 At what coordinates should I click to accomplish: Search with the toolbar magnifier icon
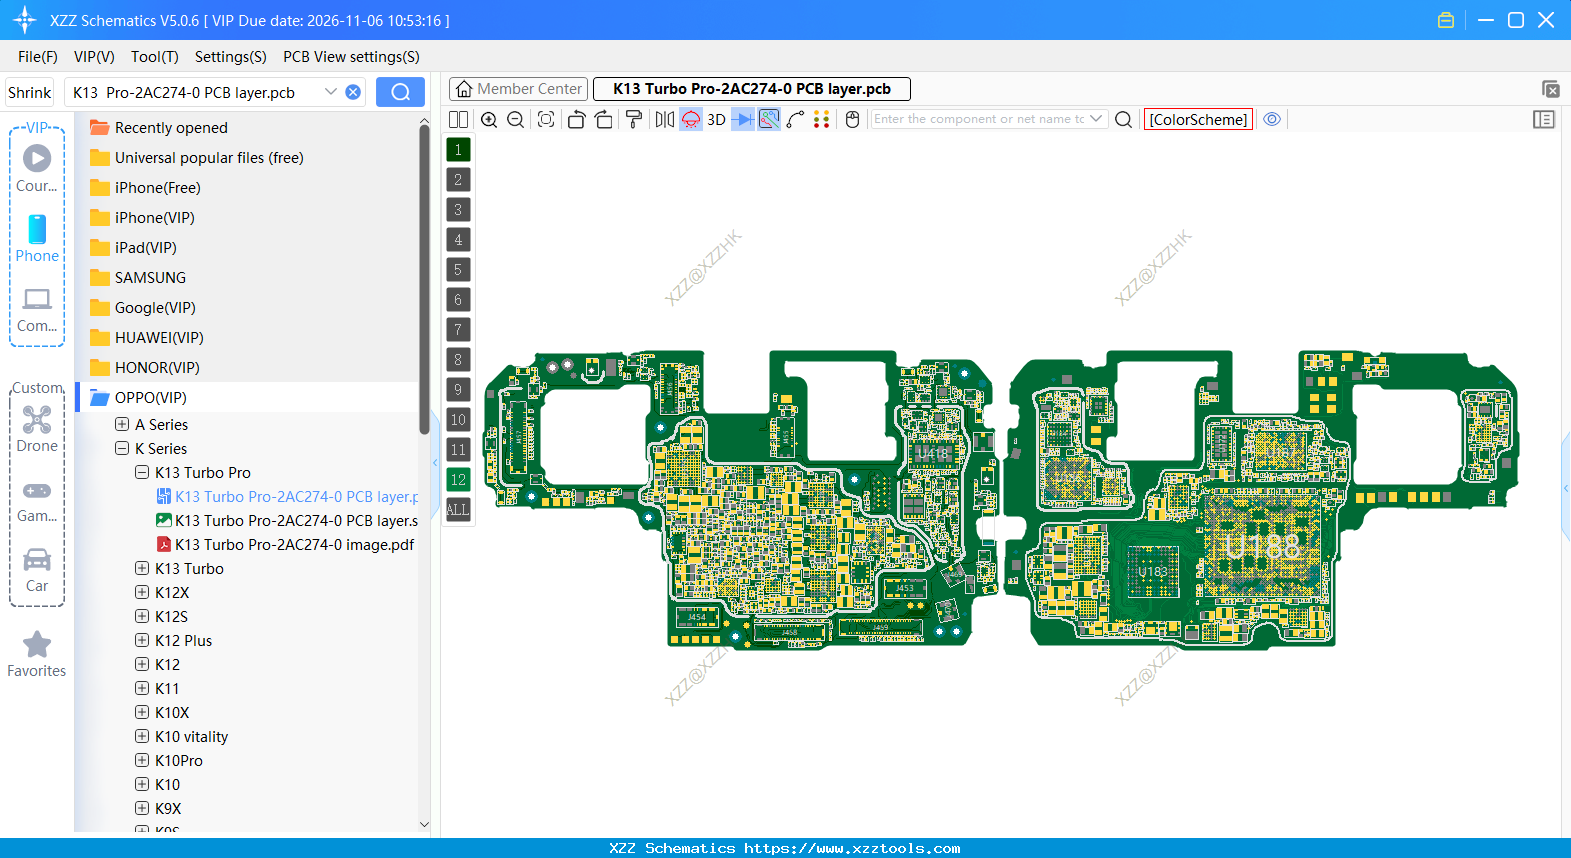1124,119
